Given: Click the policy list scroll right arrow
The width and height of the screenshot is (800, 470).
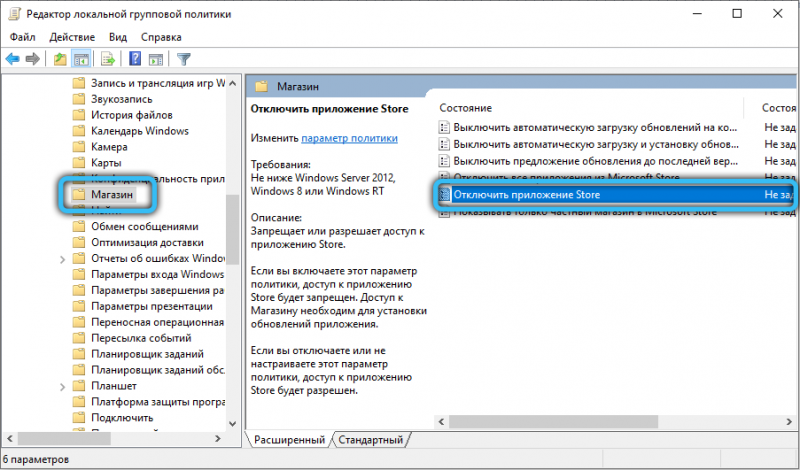Looking at the screenshot, I should 790,422.
